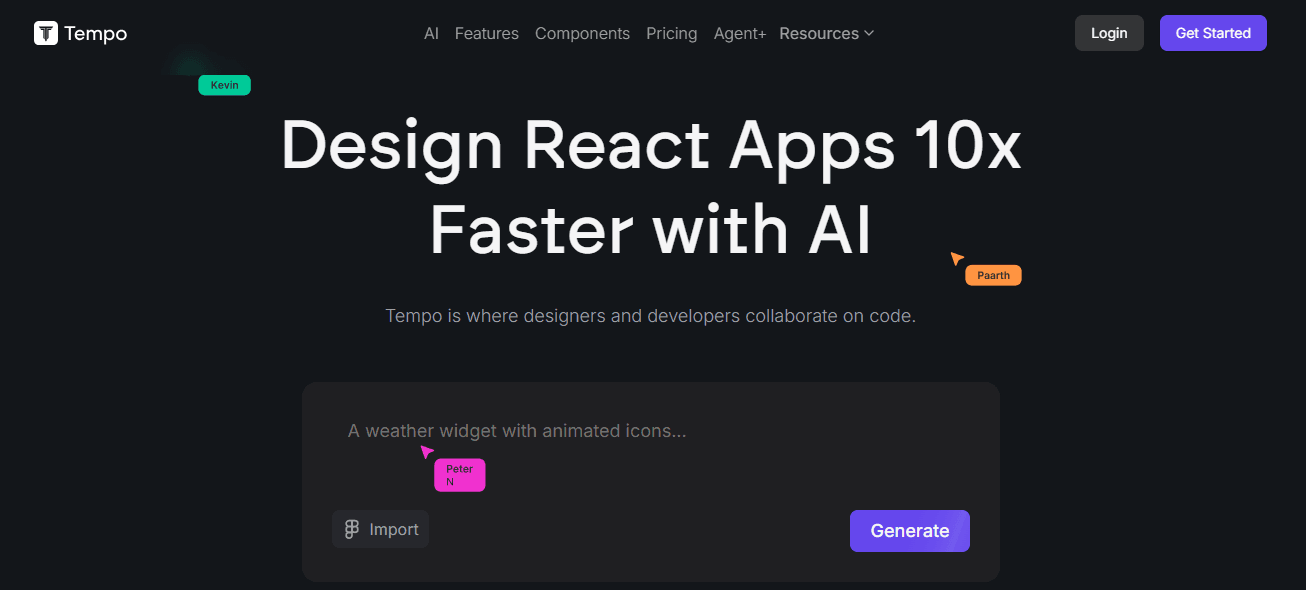The height and width of the screenshot is (590, 1306).
Task: Click Paarth's orange collaborator label
Action: pyautogui.click(x=992, y=274)
